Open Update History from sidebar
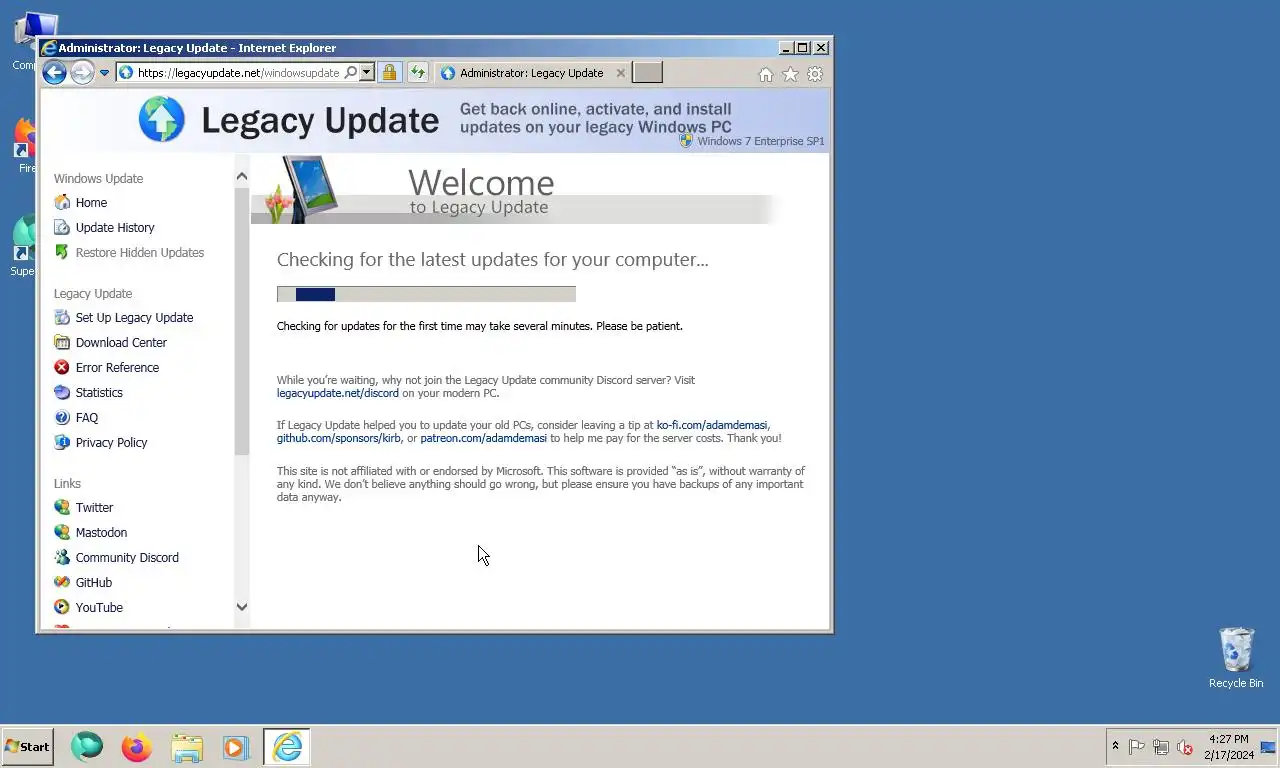1280x768 pixels. click(115, 227)
